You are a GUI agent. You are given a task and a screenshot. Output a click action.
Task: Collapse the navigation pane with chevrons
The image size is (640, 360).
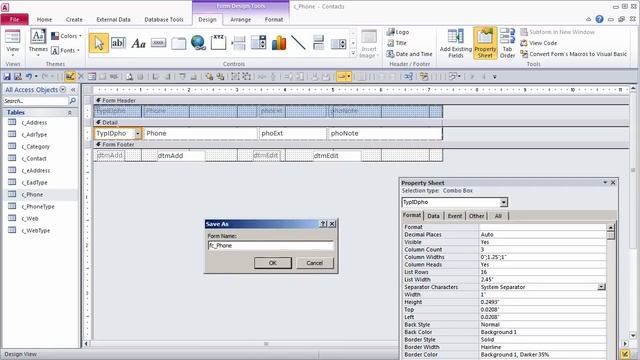73,89
